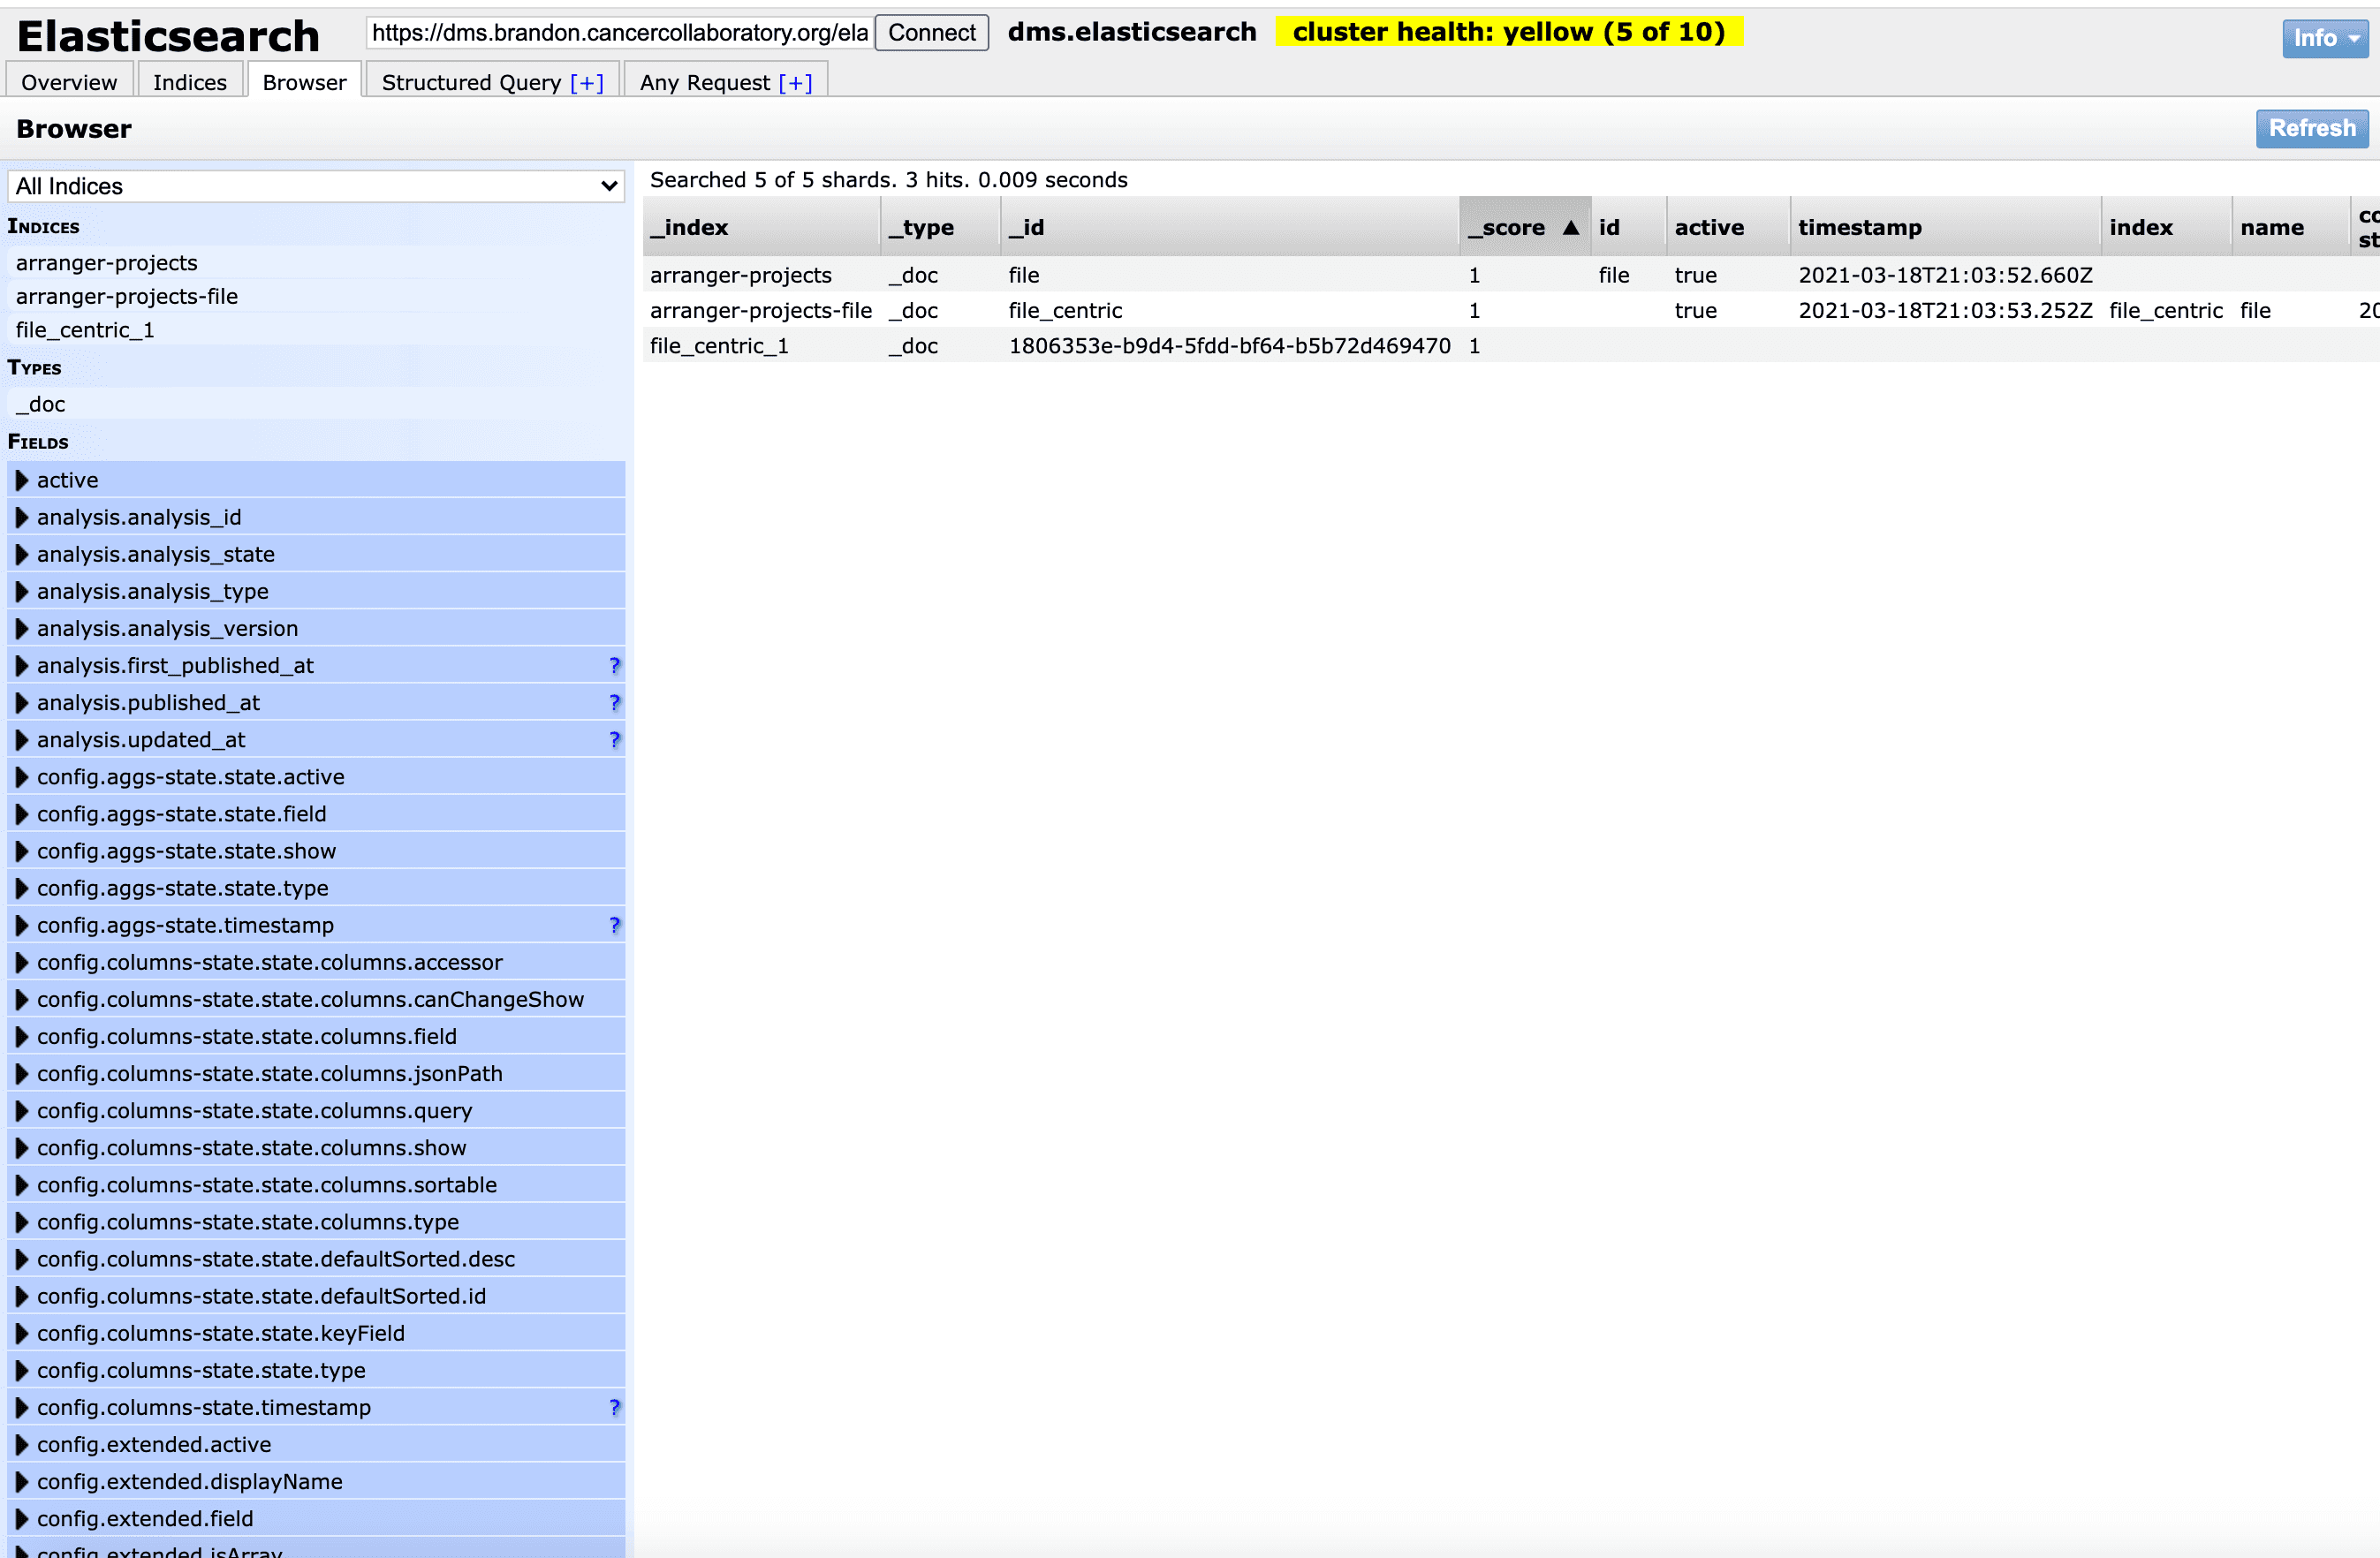Filter by arranger-projects index
2380x1558 pixels.
316,263
